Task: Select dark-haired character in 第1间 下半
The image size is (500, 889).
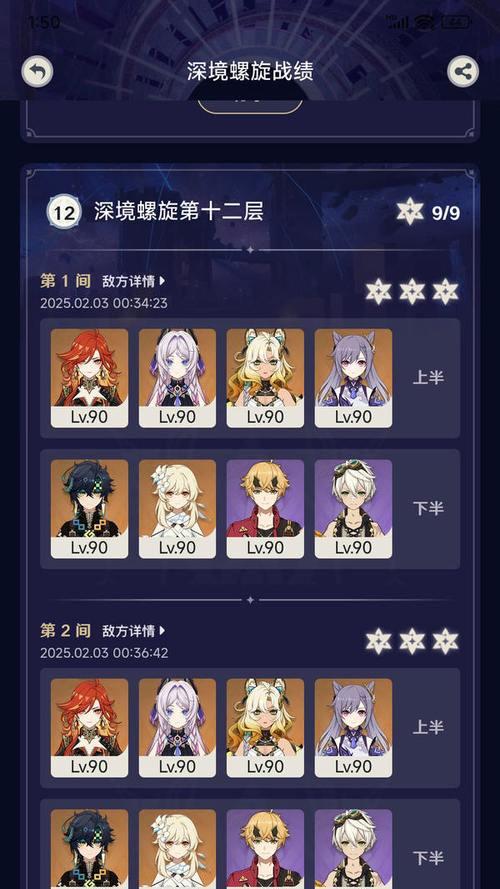Action: (89, 509)
